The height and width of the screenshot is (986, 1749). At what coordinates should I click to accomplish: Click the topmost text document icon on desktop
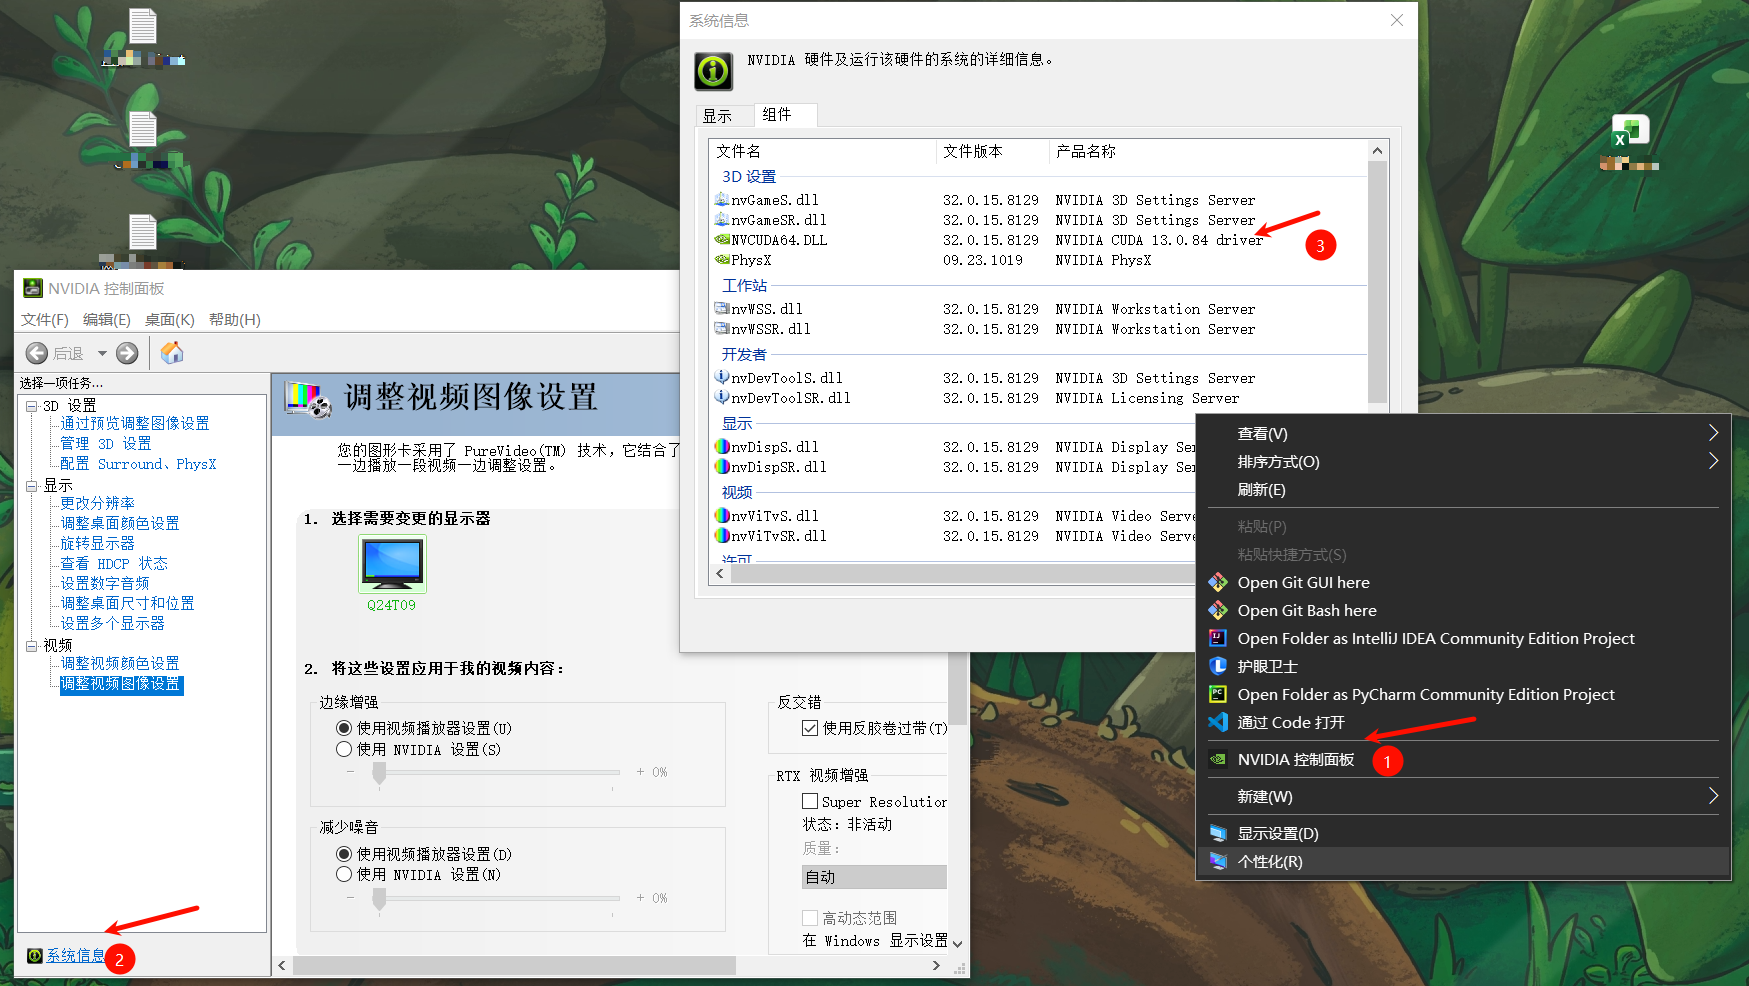[x=143, y=26]
